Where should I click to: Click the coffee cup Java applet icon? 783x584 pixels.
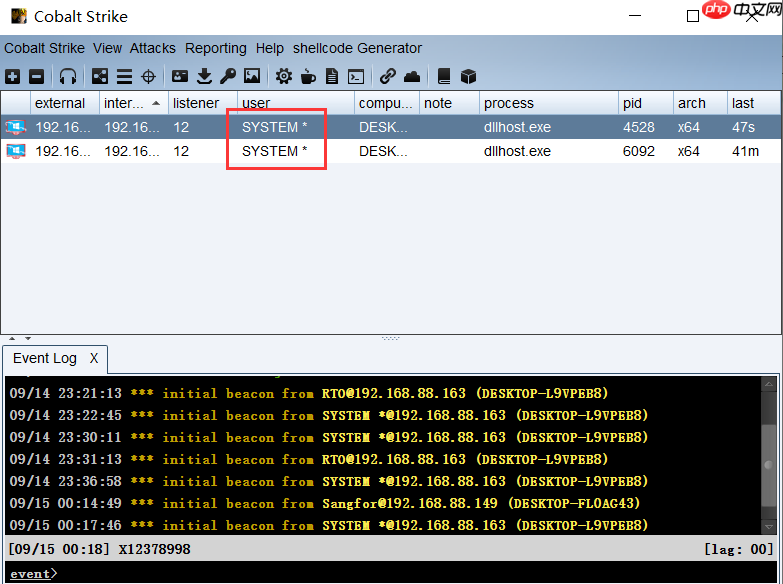coord(308,76)
